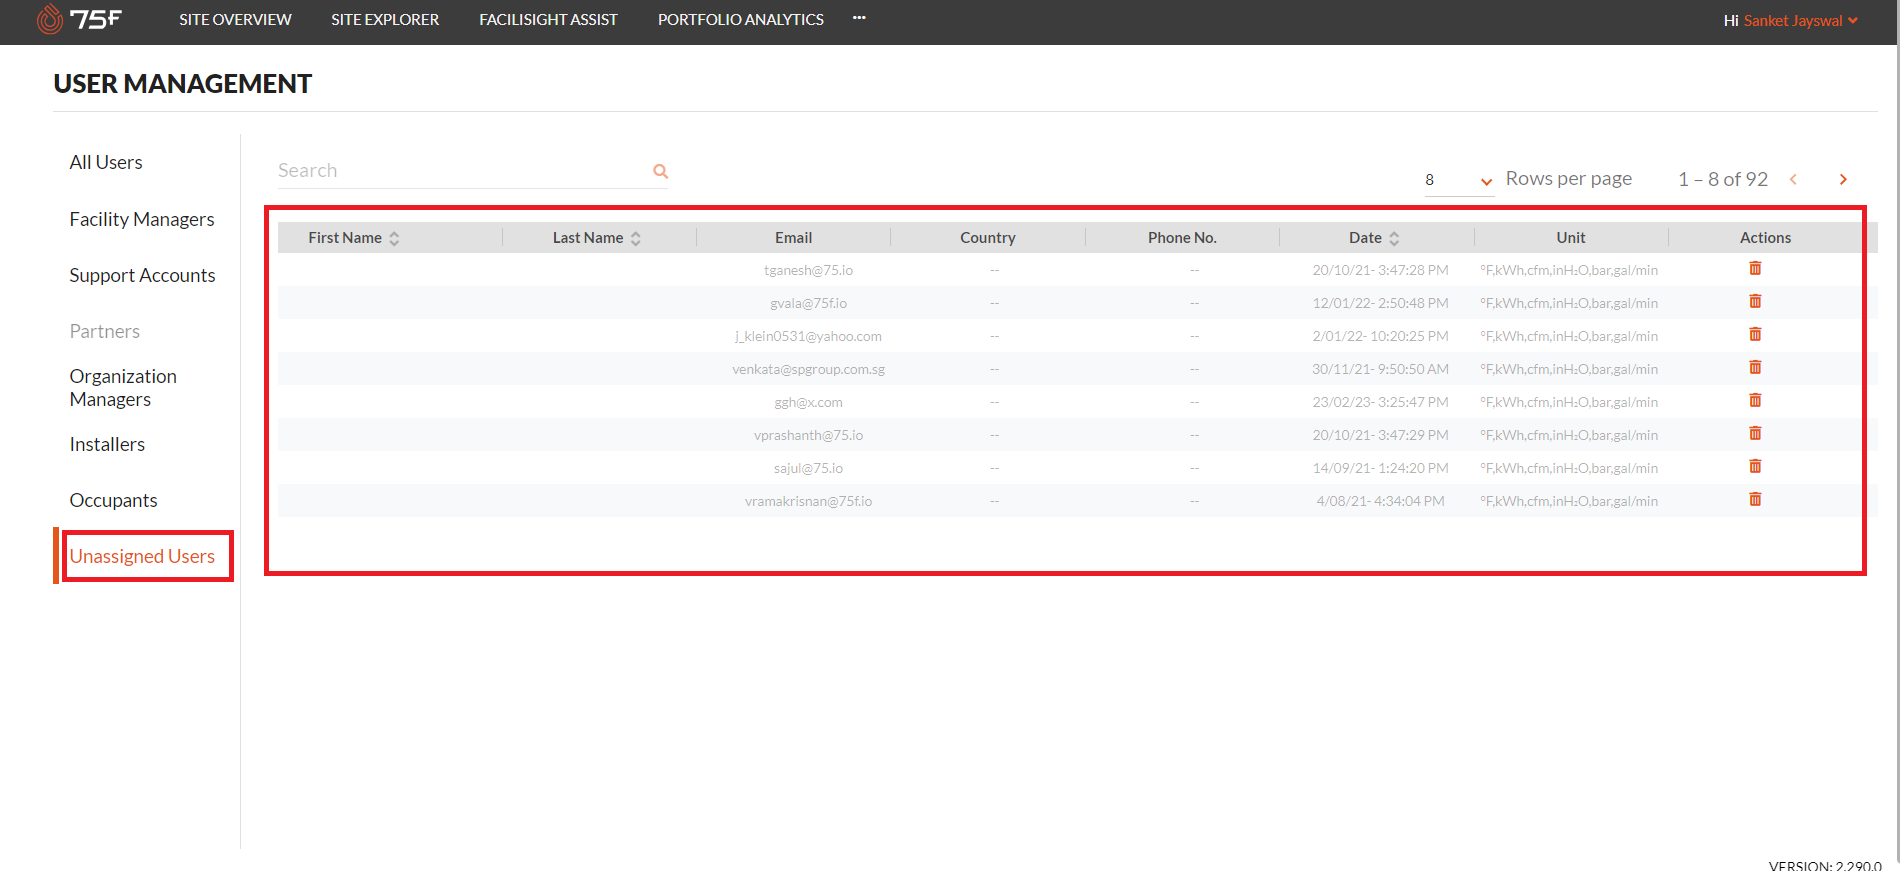Click date 20/10/21- 3:47:28 PM

tap(1380, 270)
